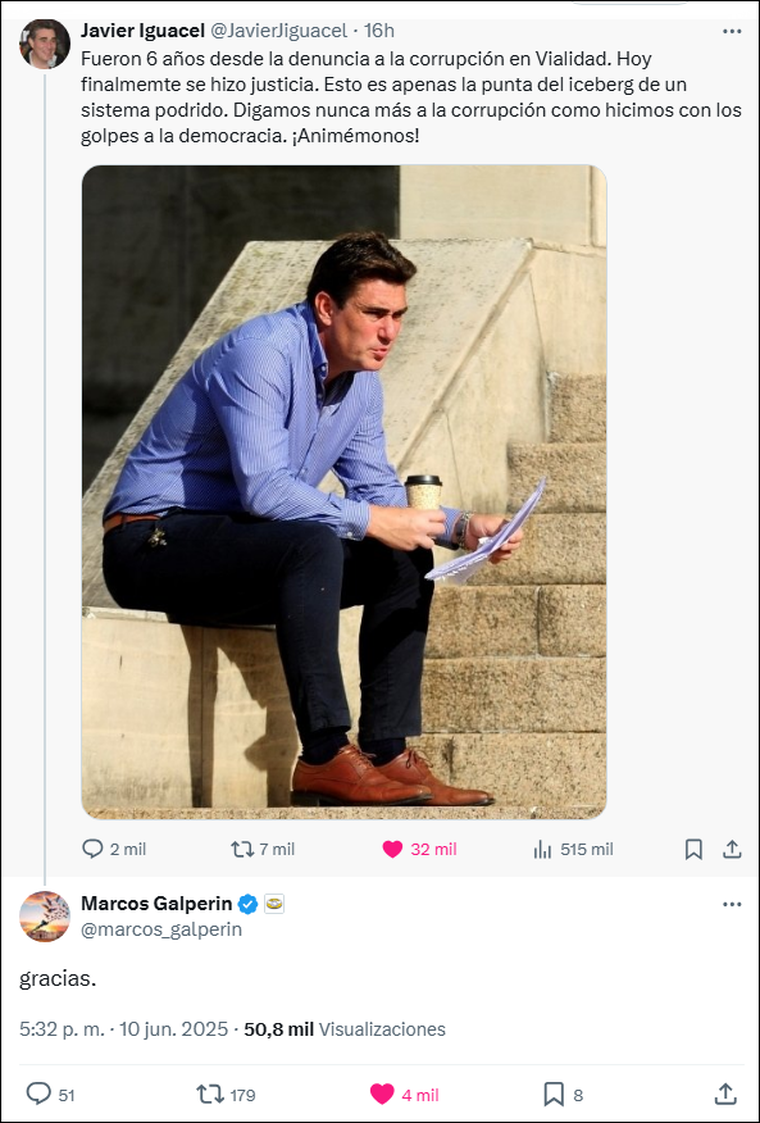View analytics with bar-chart icon showing 515 mil
760x1123 pixels.
(x=541, y=849)
